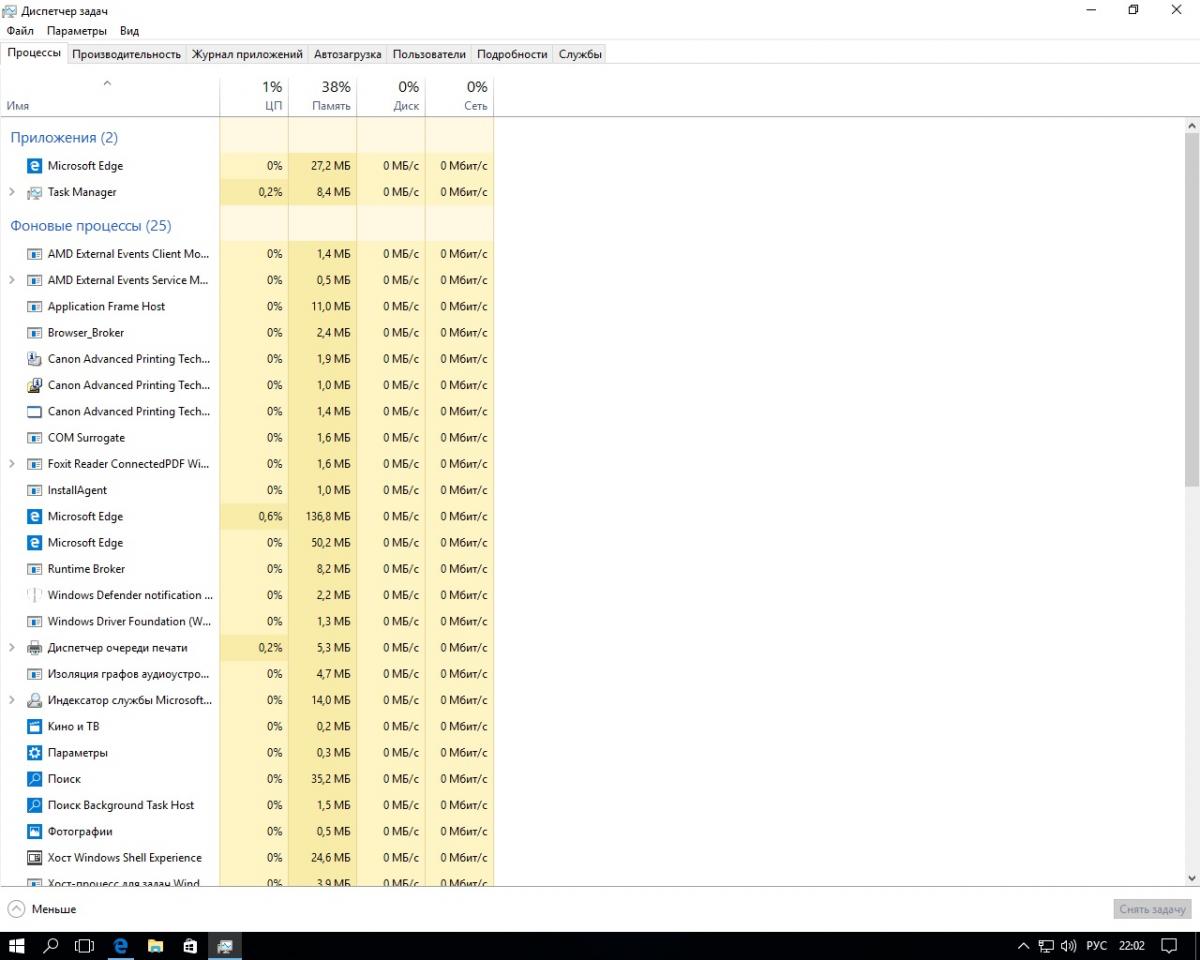Launch Edge from the taskbar

point(121,945)
